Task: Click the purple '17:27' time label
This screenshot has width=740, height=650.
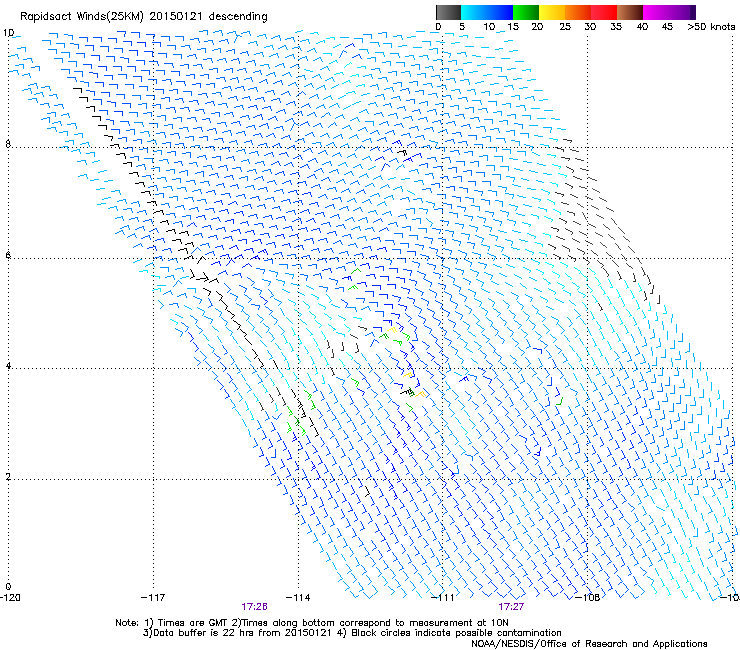Action: 511,607
